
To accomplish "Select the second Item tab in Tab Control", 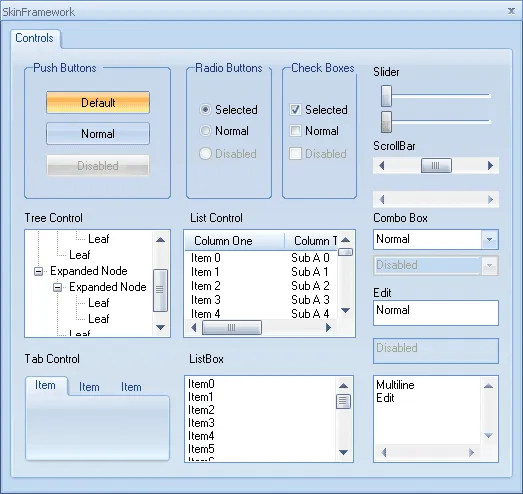I will point(89,387).
